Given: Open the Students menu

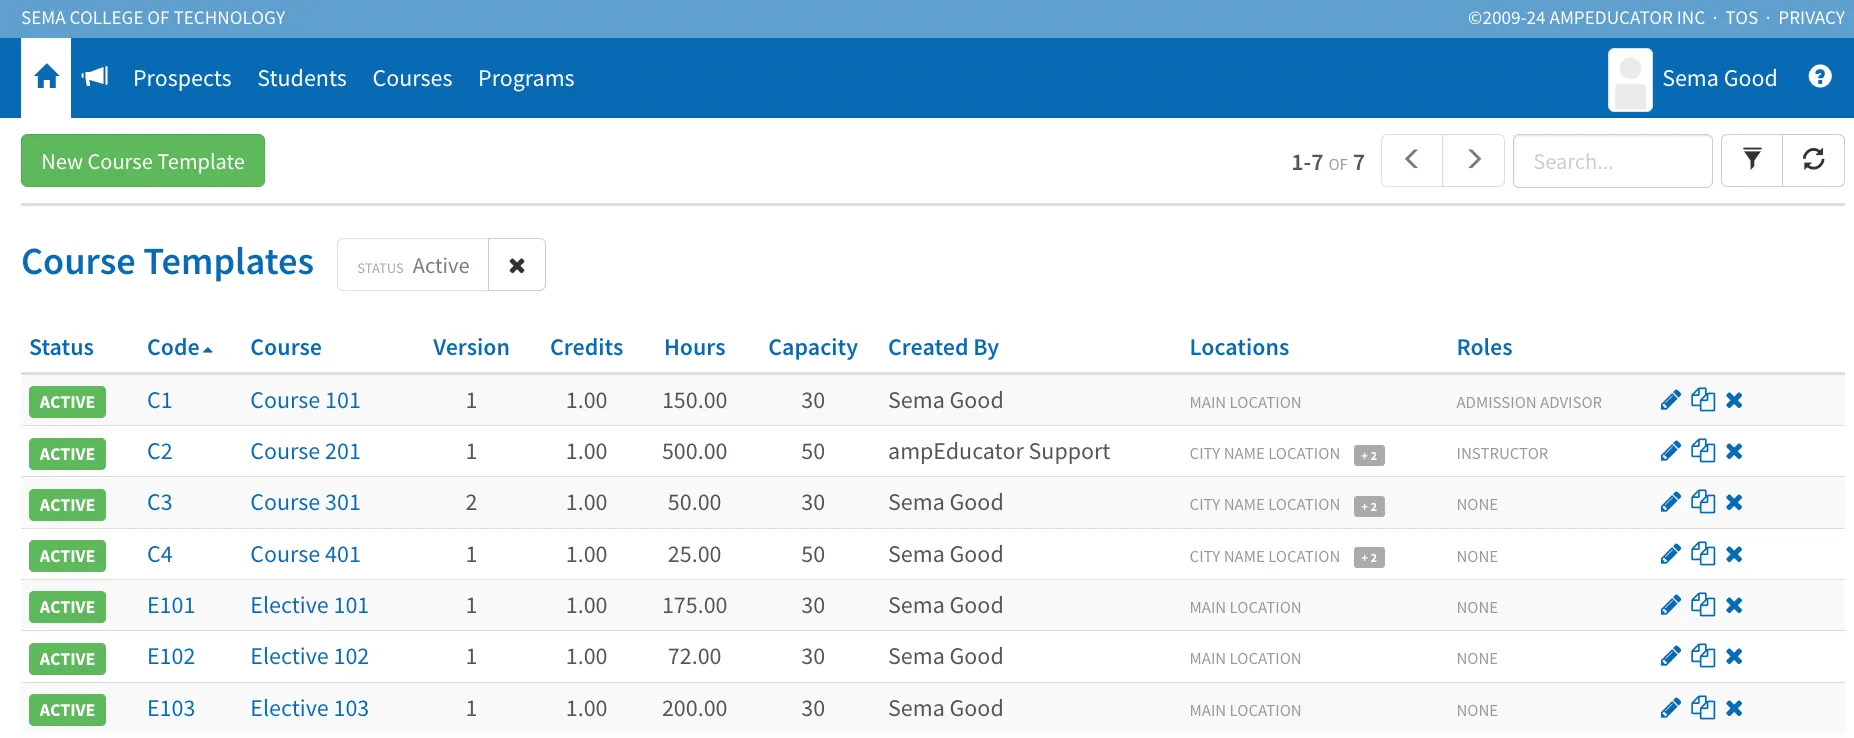Looking at the screenshot, I should pyautogui.click(x=302, y=78).
